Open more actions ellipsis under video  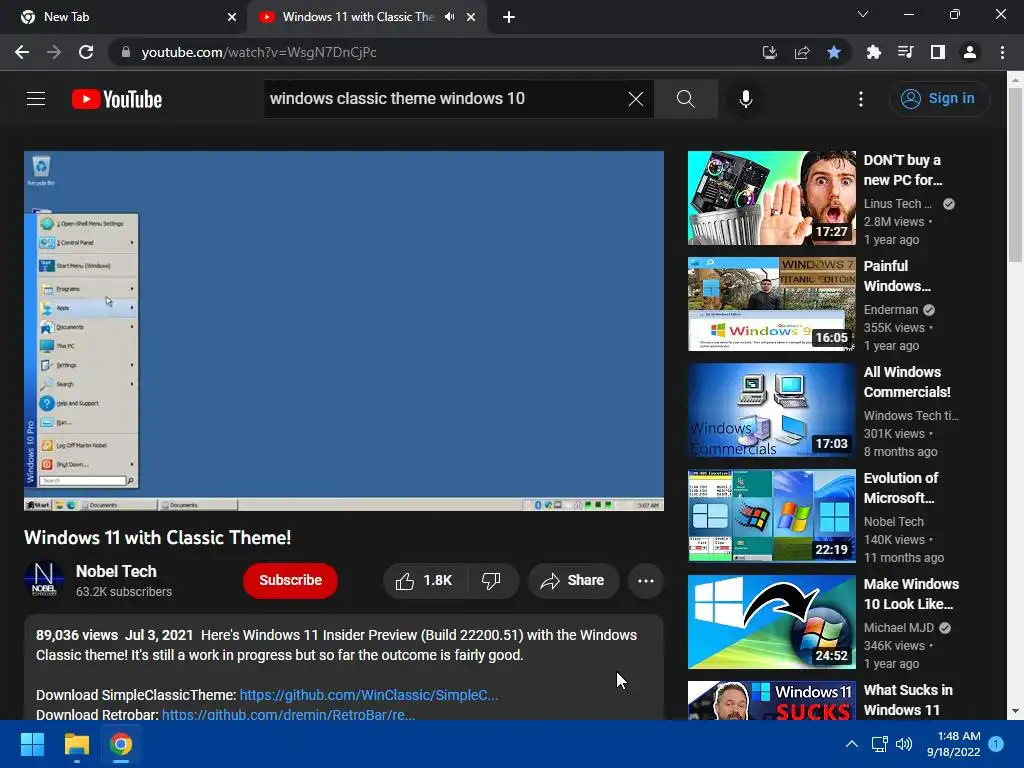(646, 581)
